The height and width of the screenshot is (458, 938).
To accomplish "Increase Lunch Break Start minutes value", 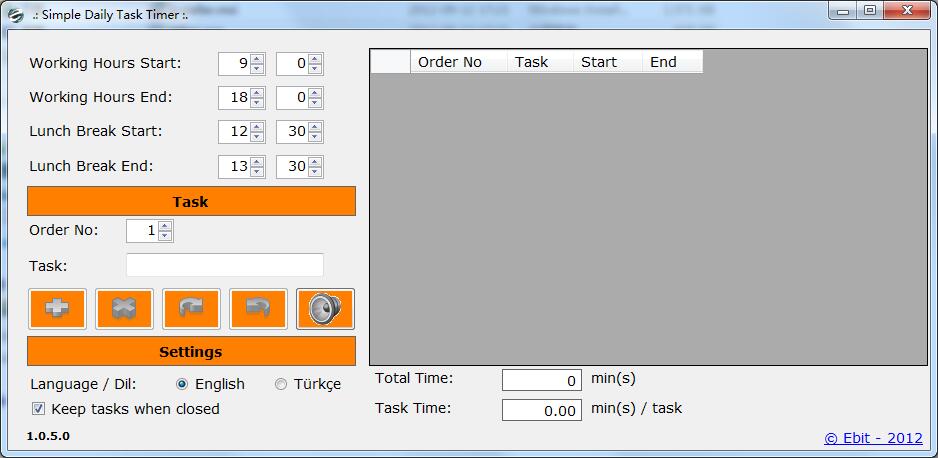I will tap(315, 127).
